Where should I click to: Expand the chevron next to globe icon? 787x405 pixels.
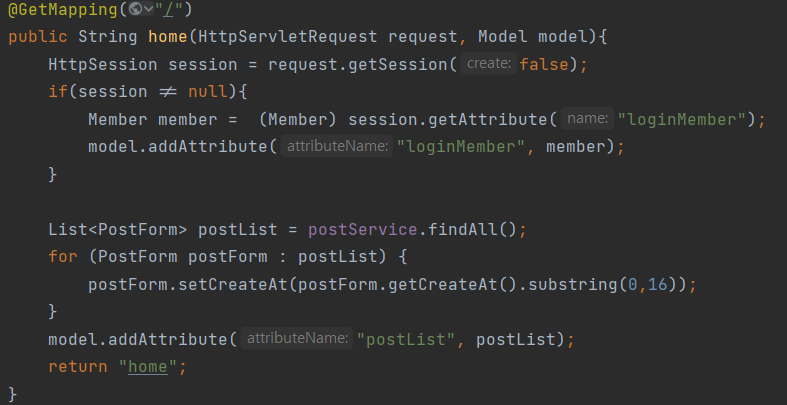click(149, 10)
